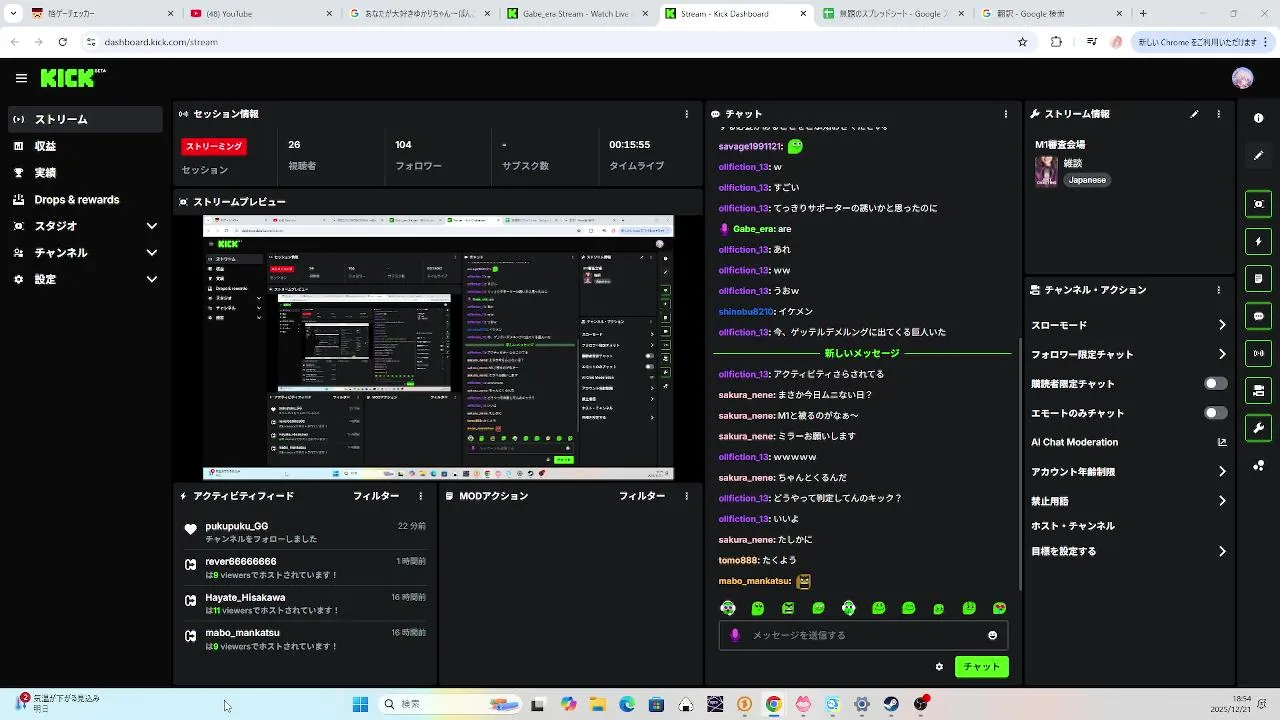
Task: Open the channel actions panel three-dot menu
Action: tap(1218, 290)
